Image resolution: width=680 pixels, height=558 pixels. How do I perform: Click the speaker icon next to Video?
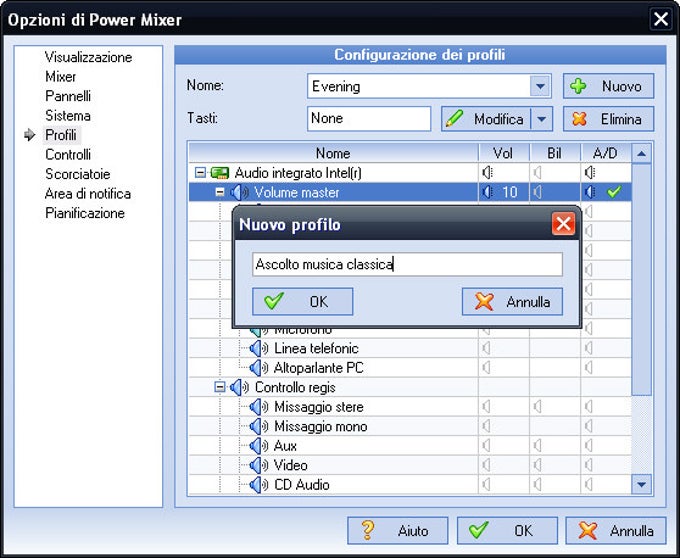tap(259, 465)
